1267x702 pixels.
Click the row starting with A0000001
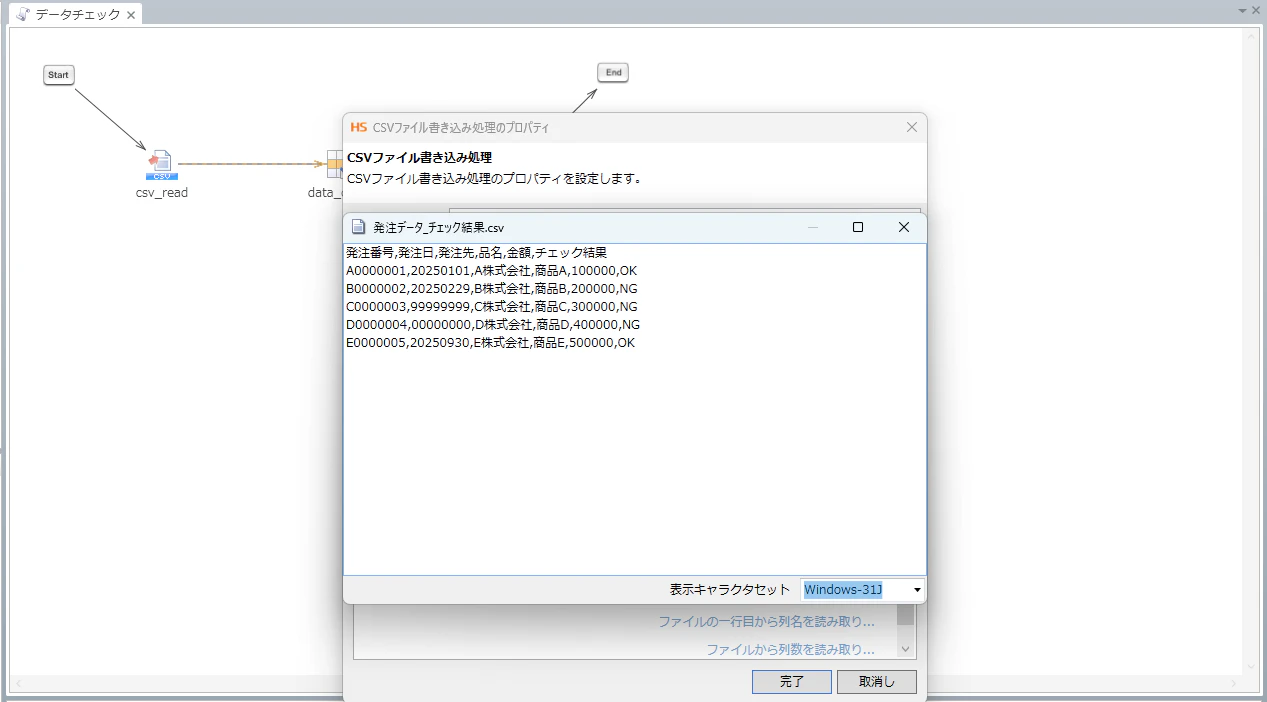(x=492, y=271)
